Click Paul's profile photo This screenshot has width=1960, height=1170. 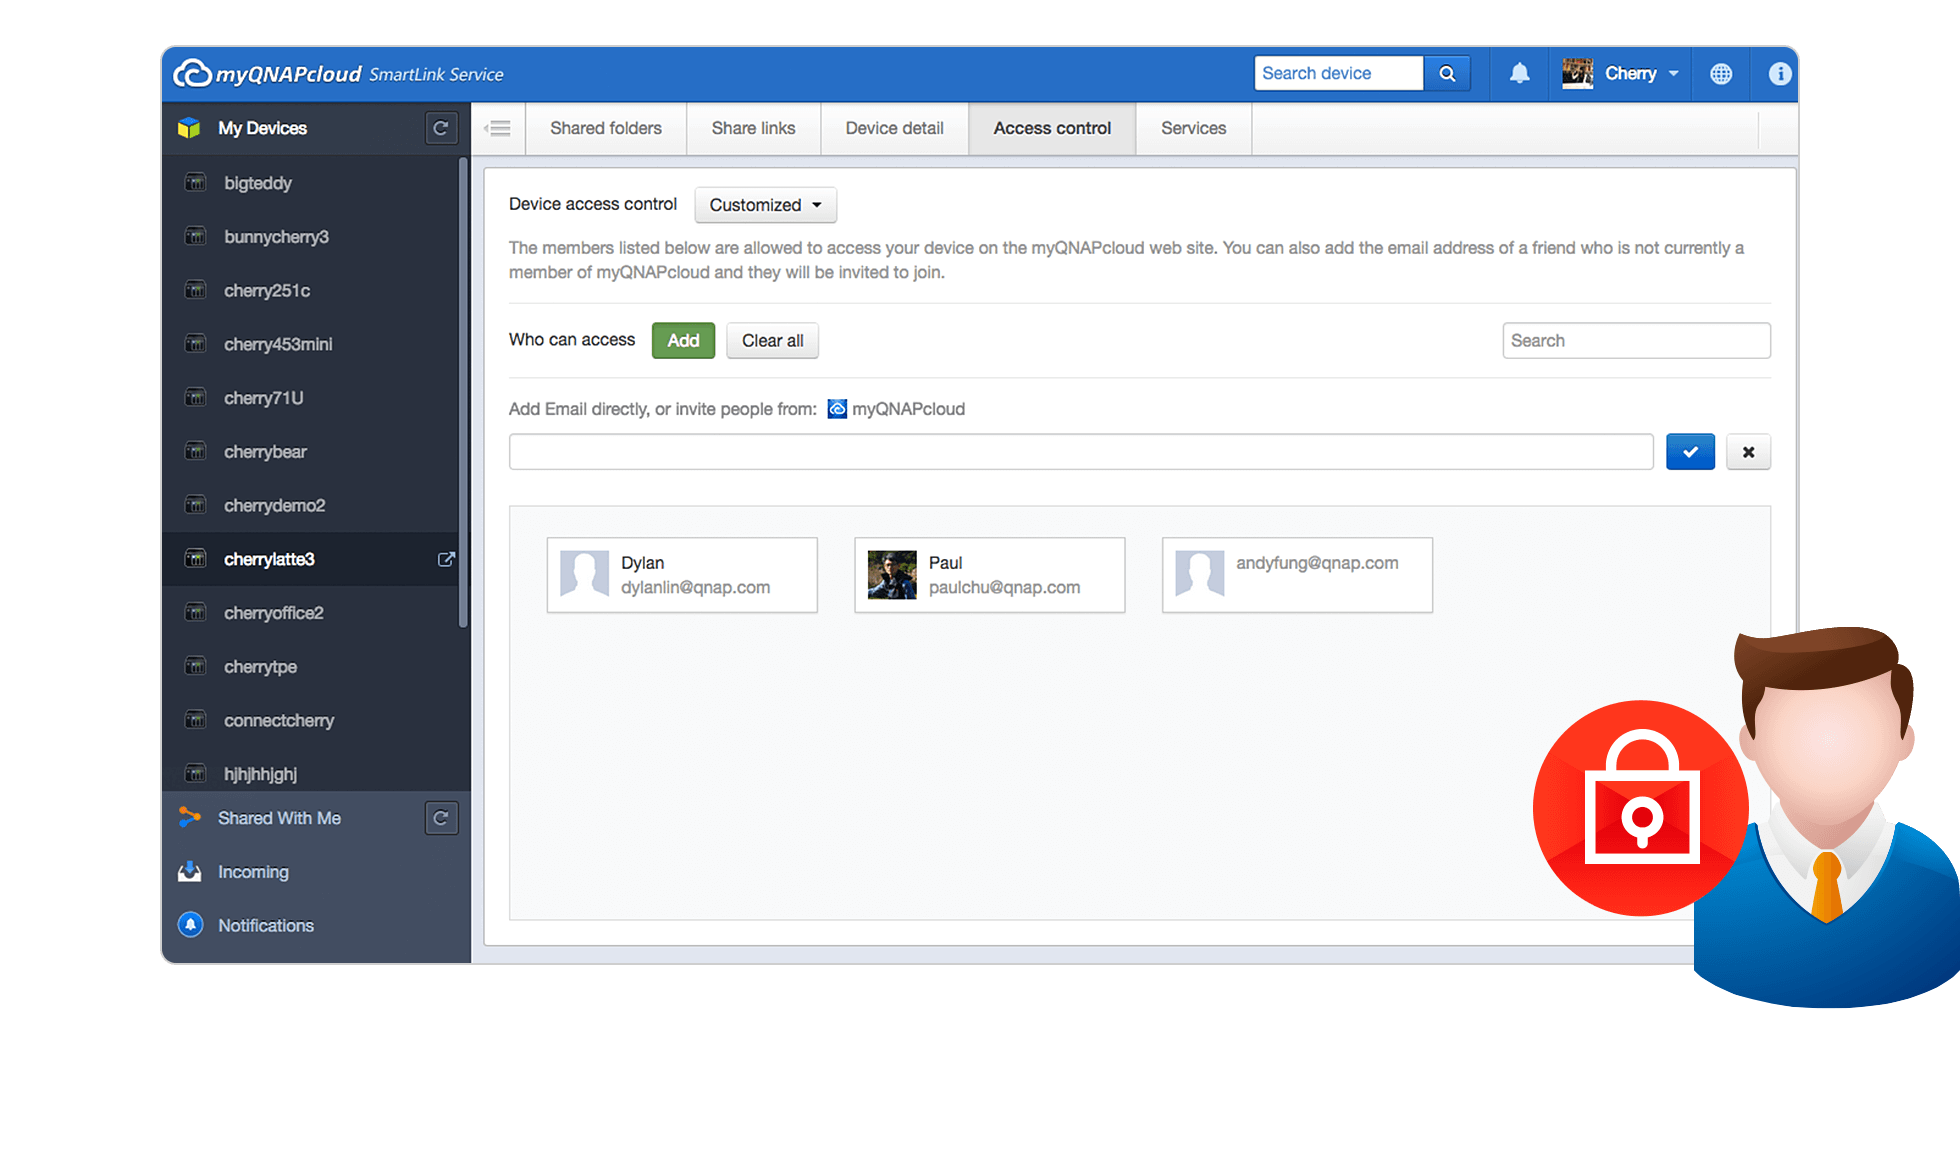892,575
